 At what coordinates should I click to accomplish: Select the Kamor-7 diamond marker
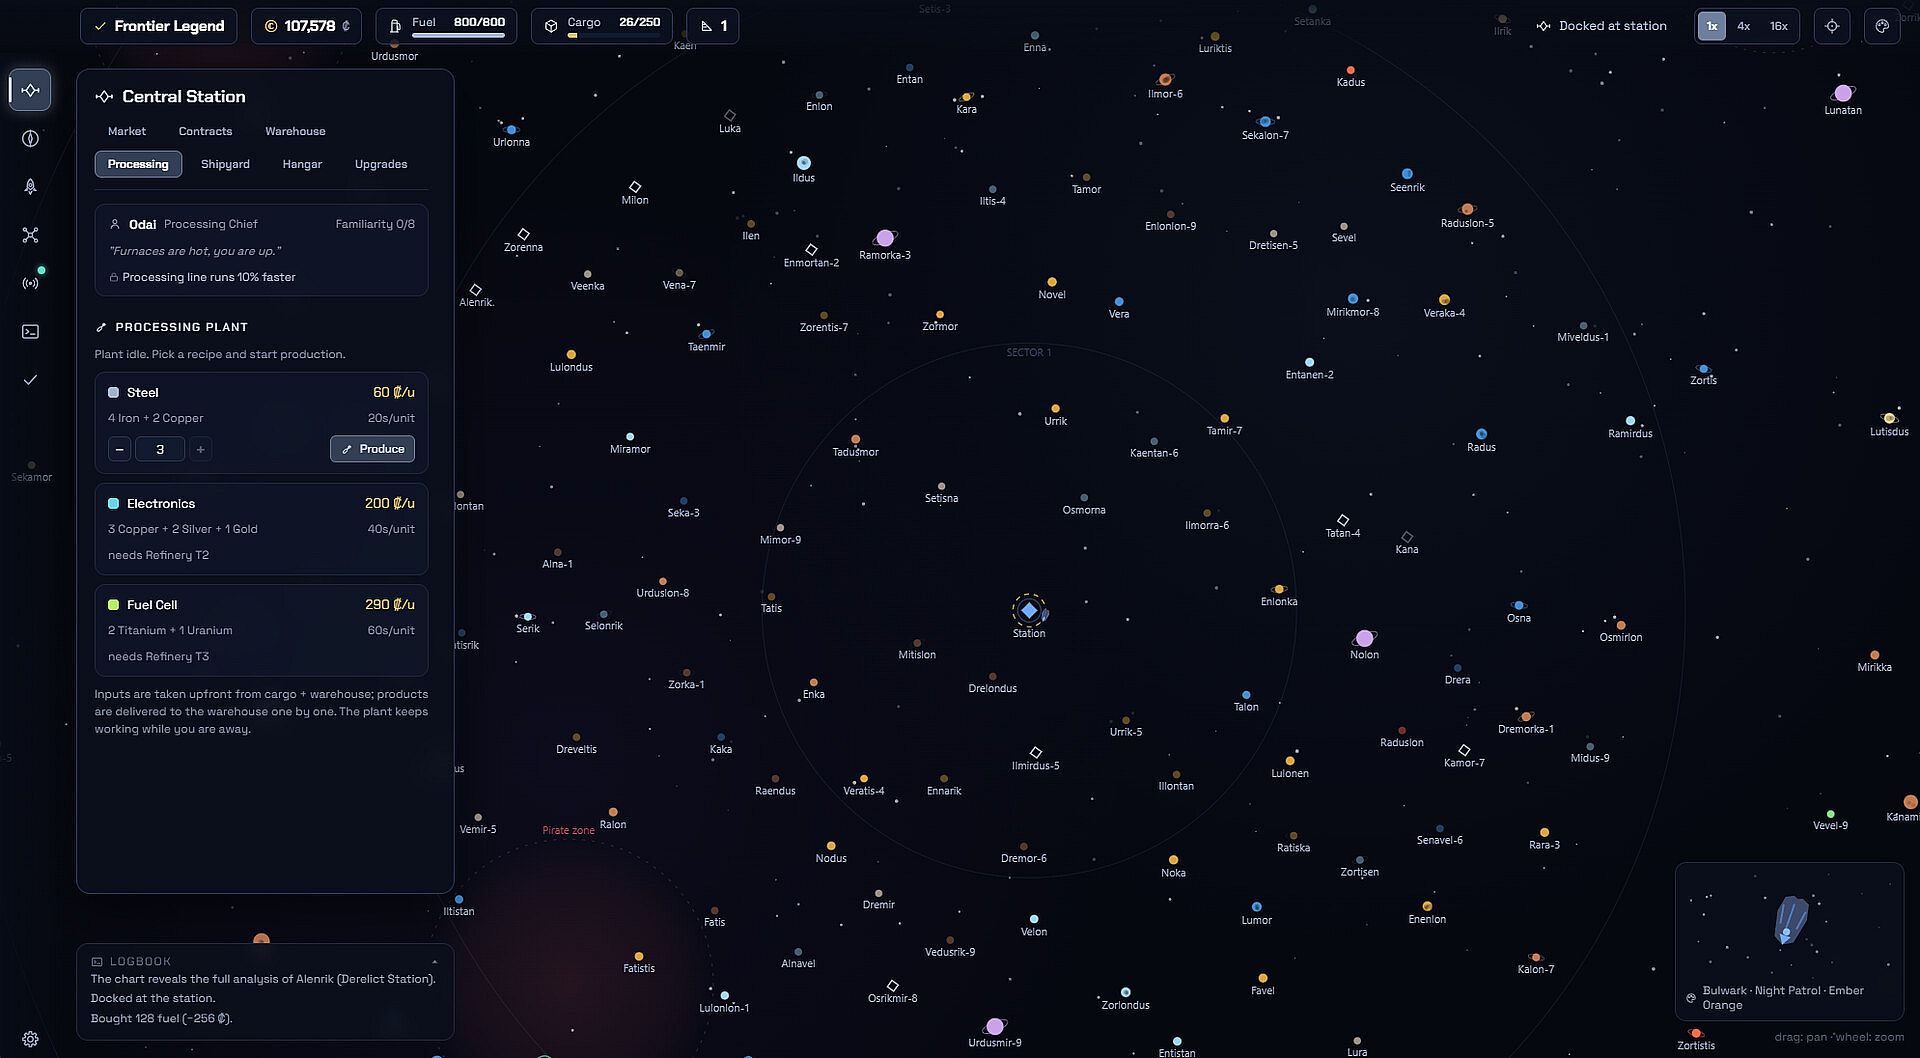(x=1464, y=750)
